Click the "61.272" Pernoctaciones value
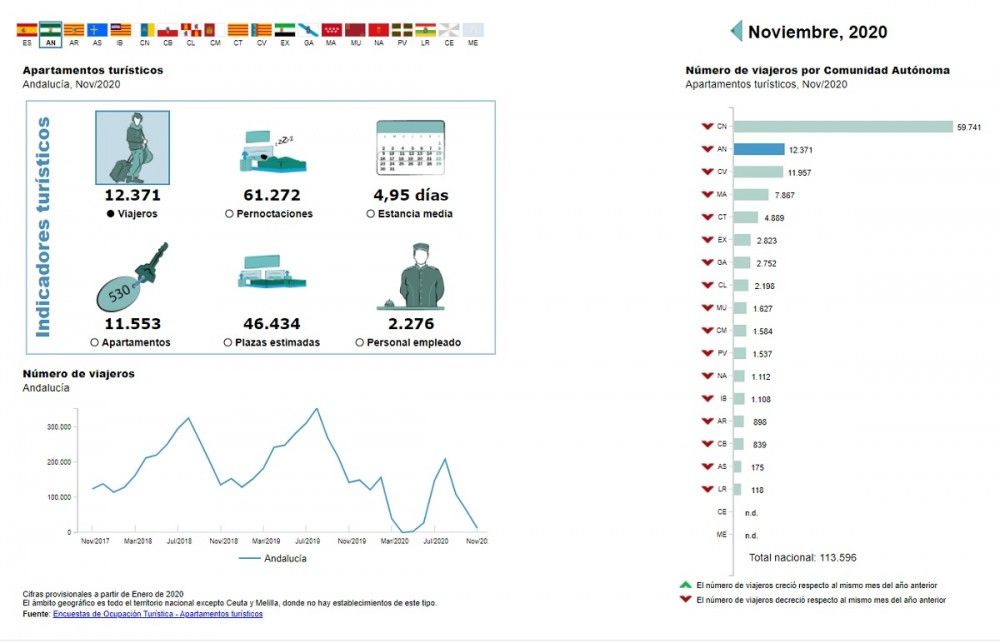Viewport: 1000px width, 643px height. point(272,195)
